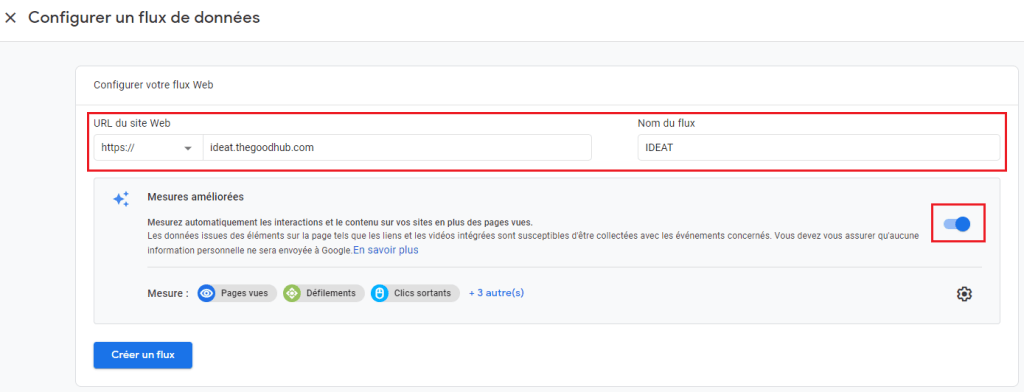Click the Mesures améliorées sparkle icon
The image size is (1024, 392).
click(x=121, y=199)
